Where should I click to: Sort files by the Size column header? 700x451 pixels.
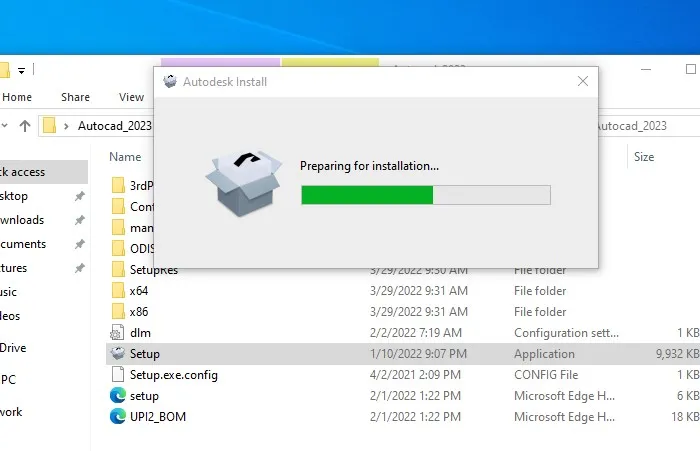pyautogui.click(x=644, y=157)
